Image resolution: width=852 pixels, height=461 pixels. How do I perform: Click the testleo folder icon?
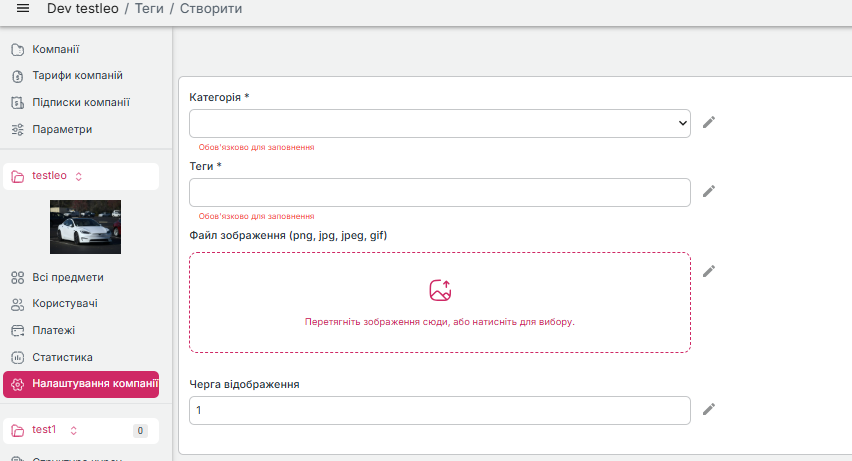pyautogui.click(x=18, y=176)
